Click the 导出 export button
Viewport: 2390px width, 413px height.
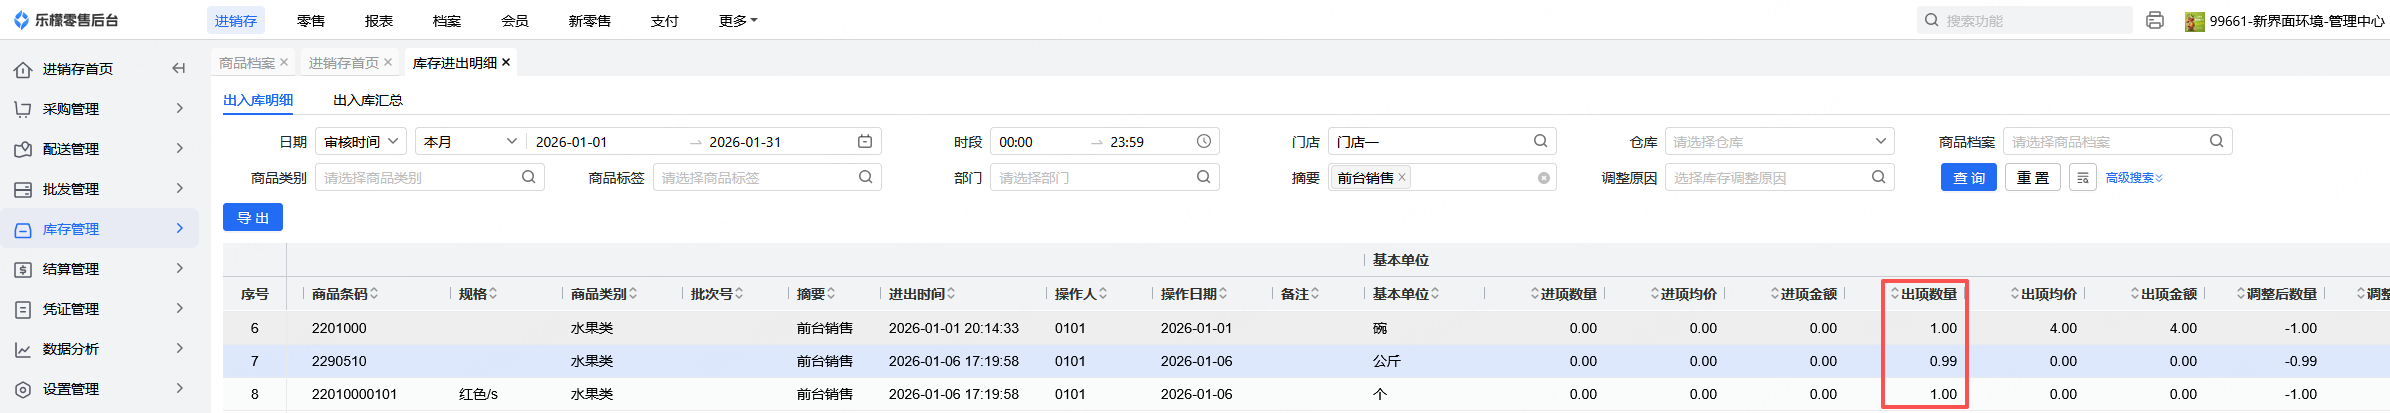pos(253,217)
